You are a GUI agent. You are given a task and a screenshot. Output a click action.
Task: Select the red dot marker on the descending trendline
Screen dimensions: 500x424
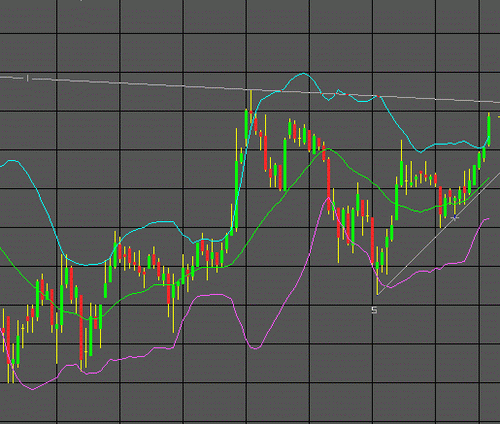pyautogui.click(x=347, y=95)
